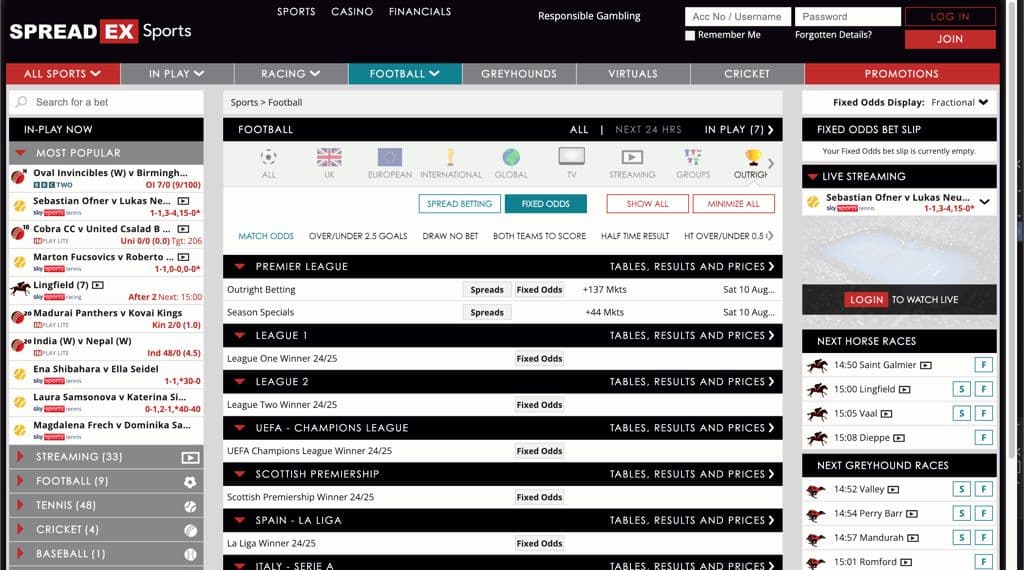Click cricket ball icon in Cricket (4) row
Screen dimensions: 1024x570
[x=190, y=530]
